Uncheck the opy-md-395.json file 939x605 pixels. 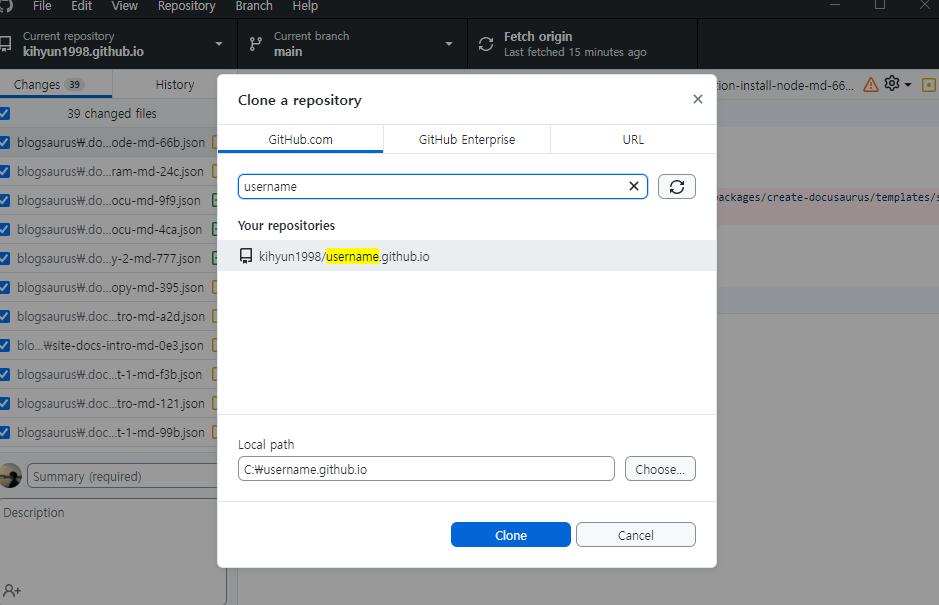(5, 288)
